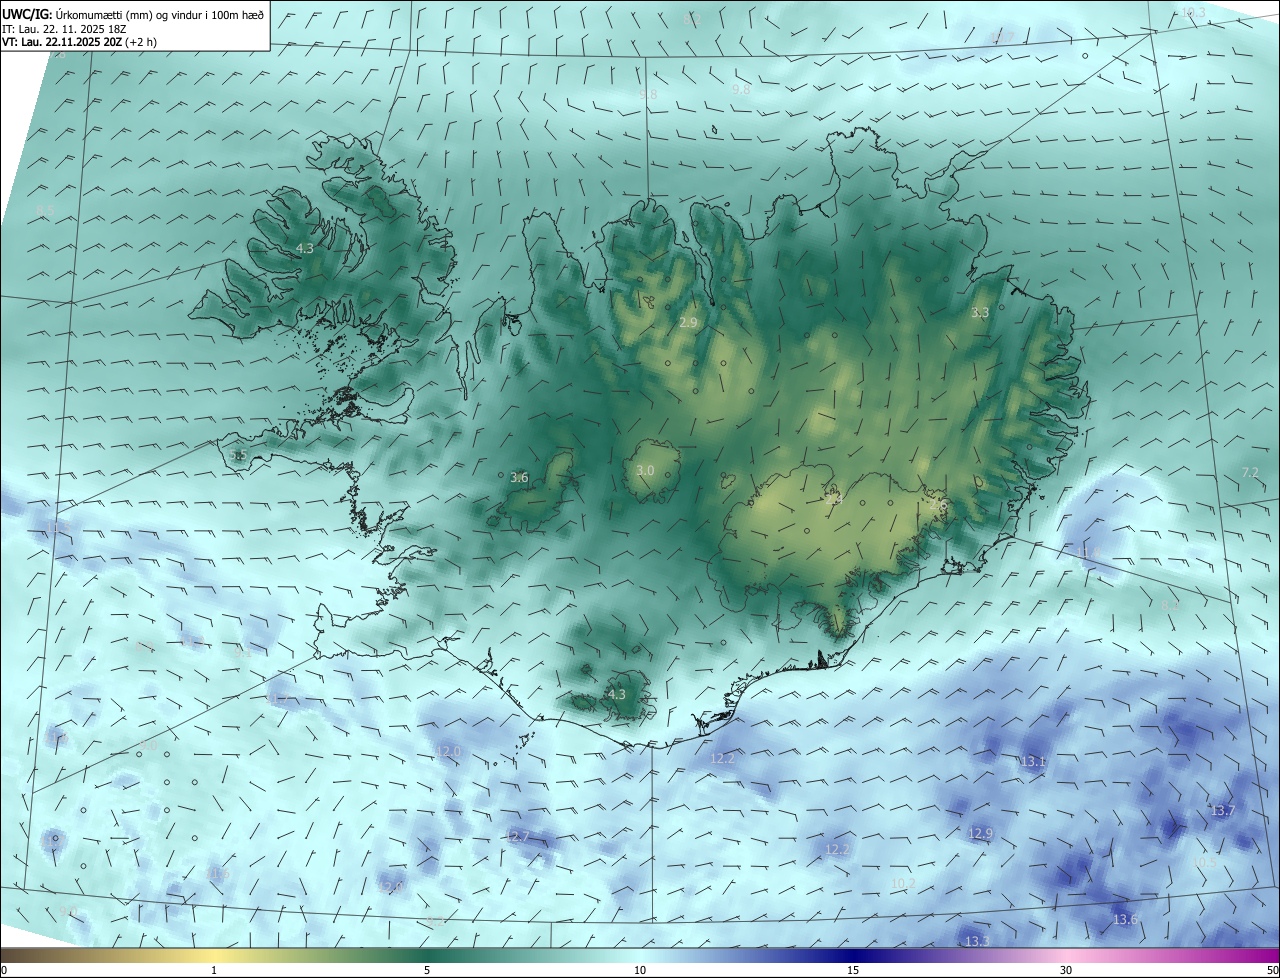Click the 15 tick label on the color scale

coord(853,970)
